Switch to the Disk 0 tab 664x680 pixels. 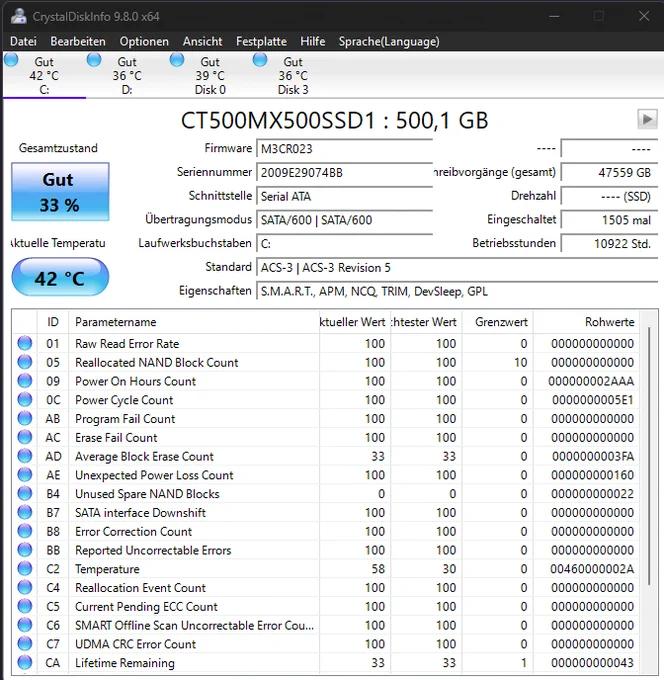pyautogui.click(x=210, y=75)
